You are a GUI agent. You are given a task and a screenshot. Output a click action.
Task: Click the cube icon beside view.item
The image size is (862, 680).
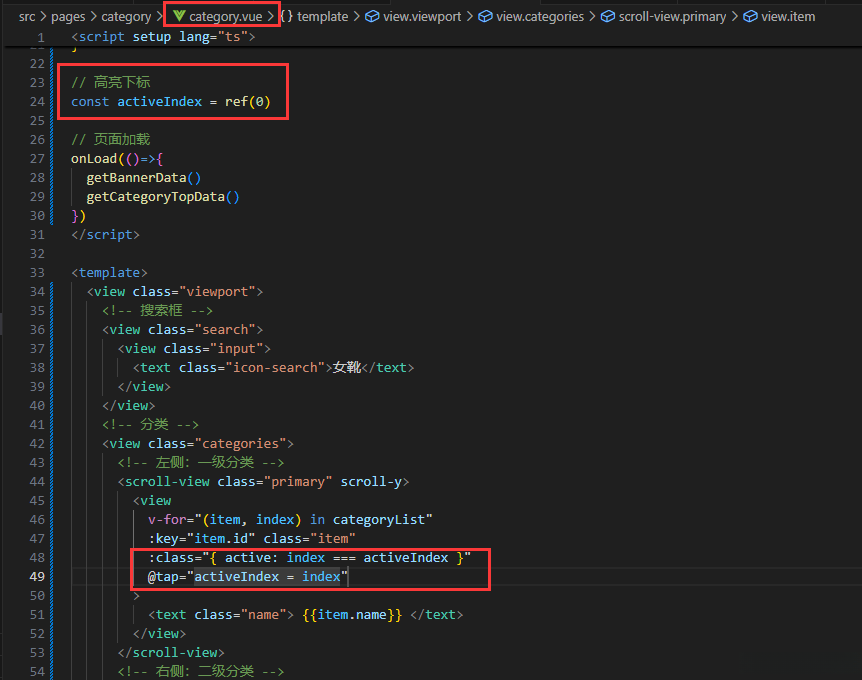[750, 16]
